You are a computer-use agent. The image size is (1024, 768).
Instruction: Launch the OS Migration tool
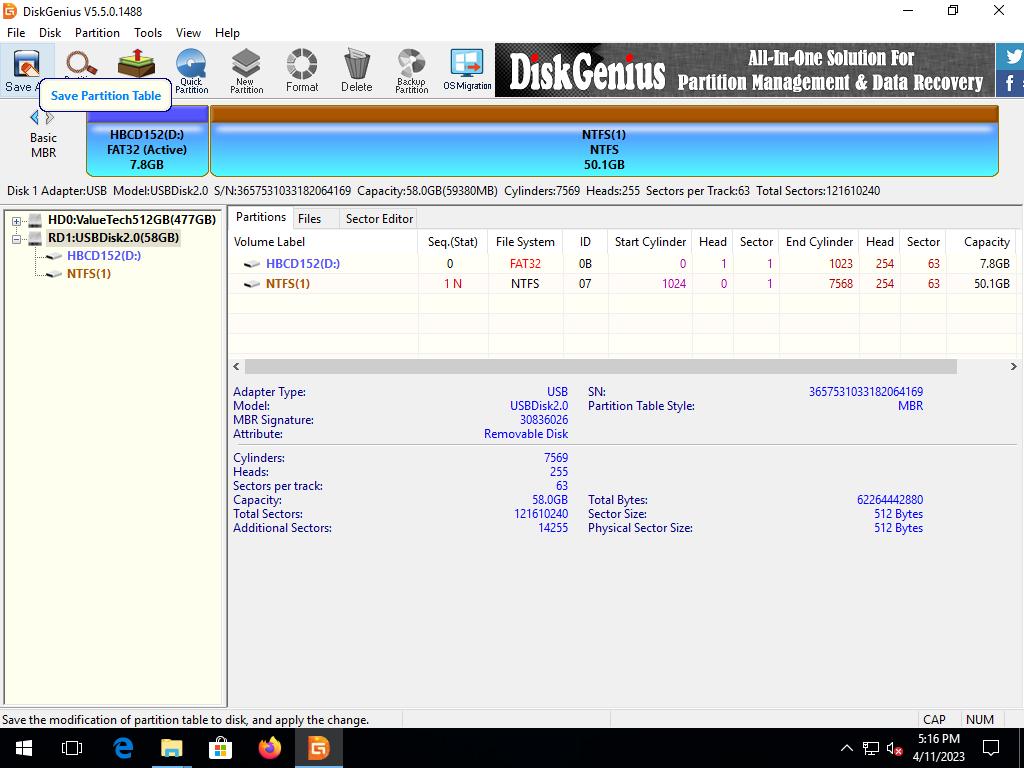point(467,71)
